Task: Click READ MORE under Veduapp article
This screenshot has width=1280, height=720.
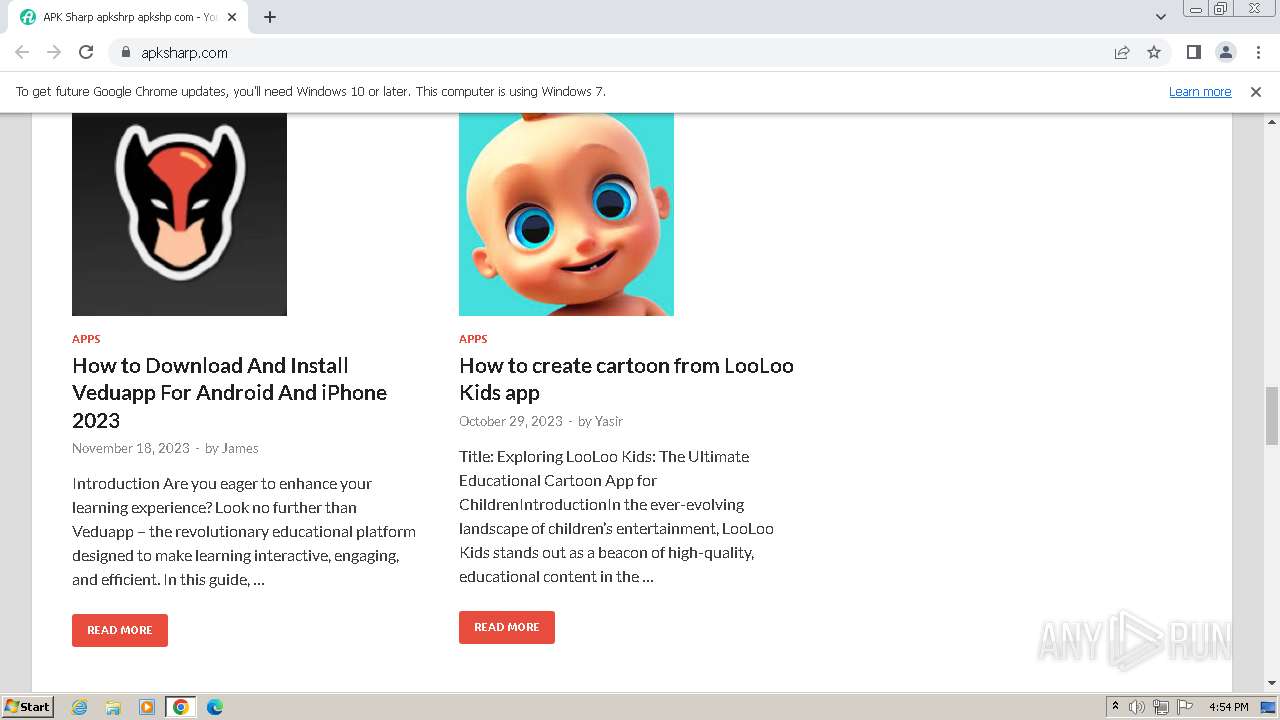Action: pyautogui.click(x=120, y=630)
